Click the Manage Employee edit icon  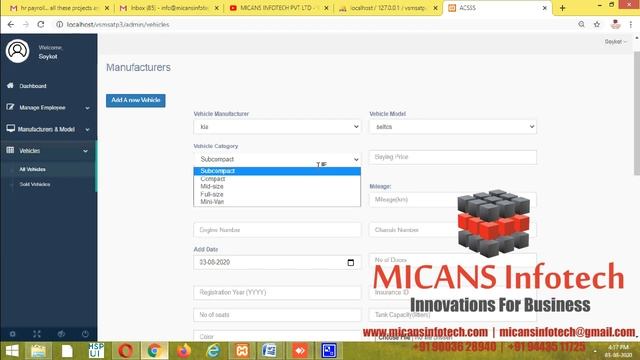pos(10,107)
